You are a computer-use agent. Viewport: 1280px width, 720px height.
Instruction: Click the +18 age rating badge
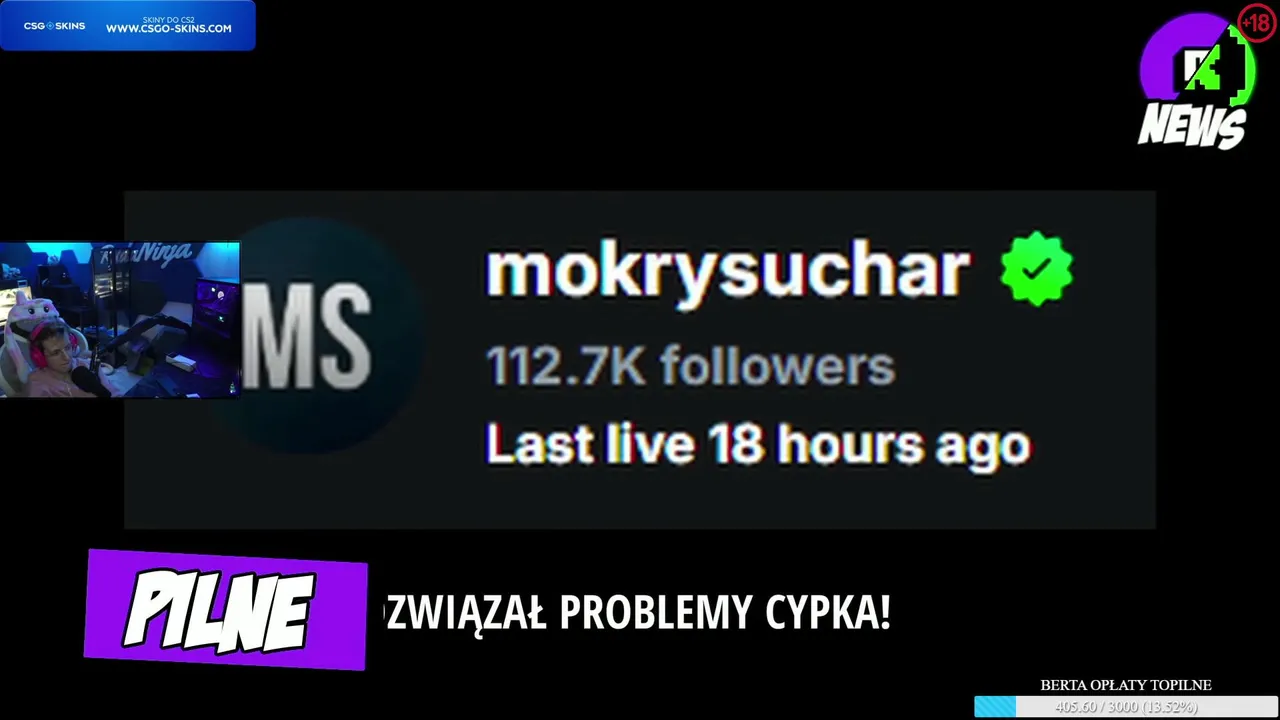1257,22
